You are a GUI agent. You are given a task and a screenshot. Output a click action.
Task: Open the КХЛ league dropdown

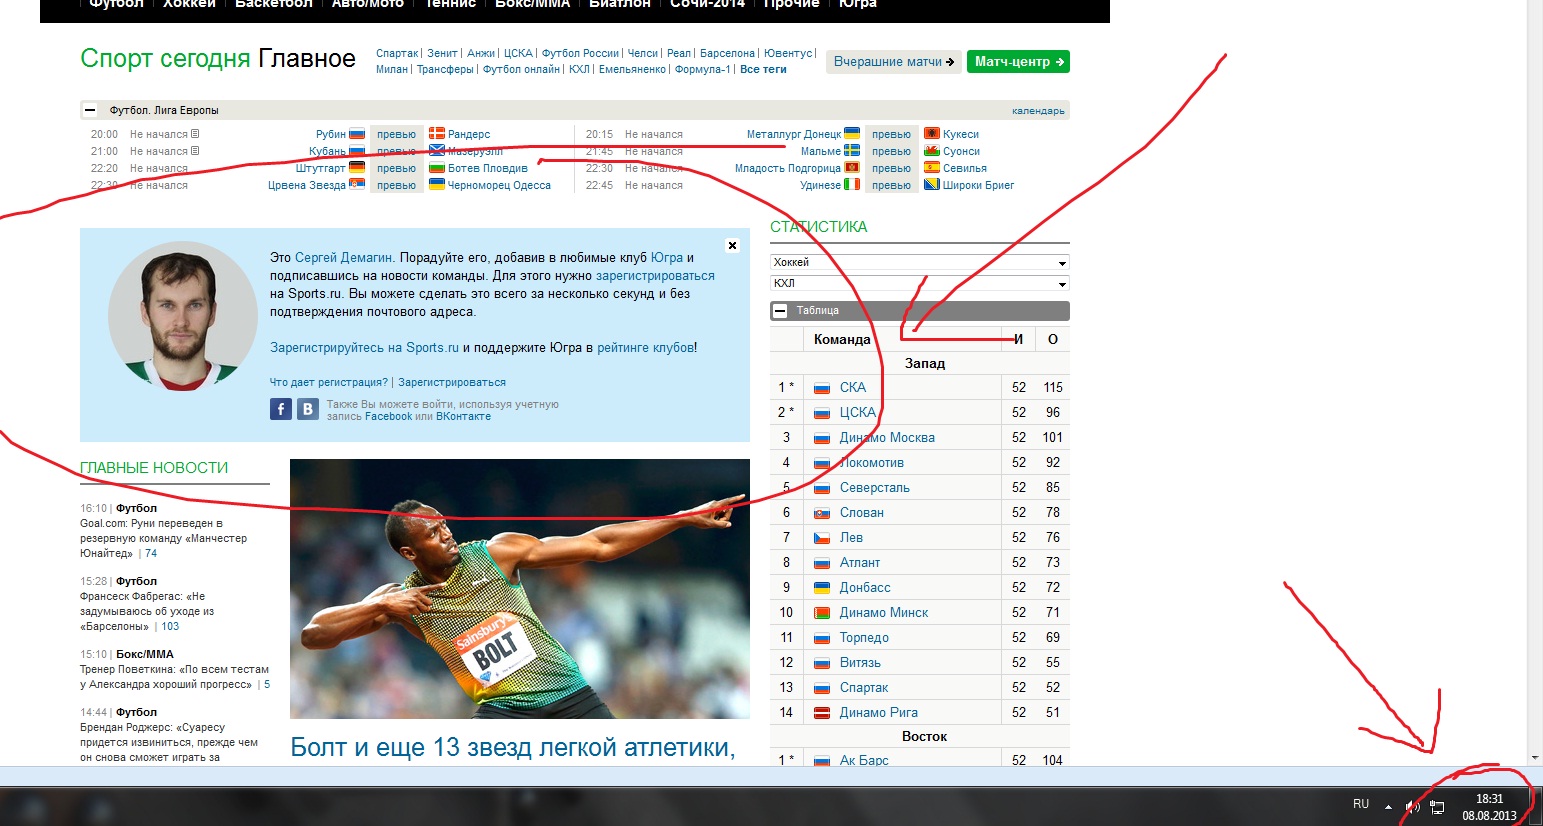coord(919,284)
